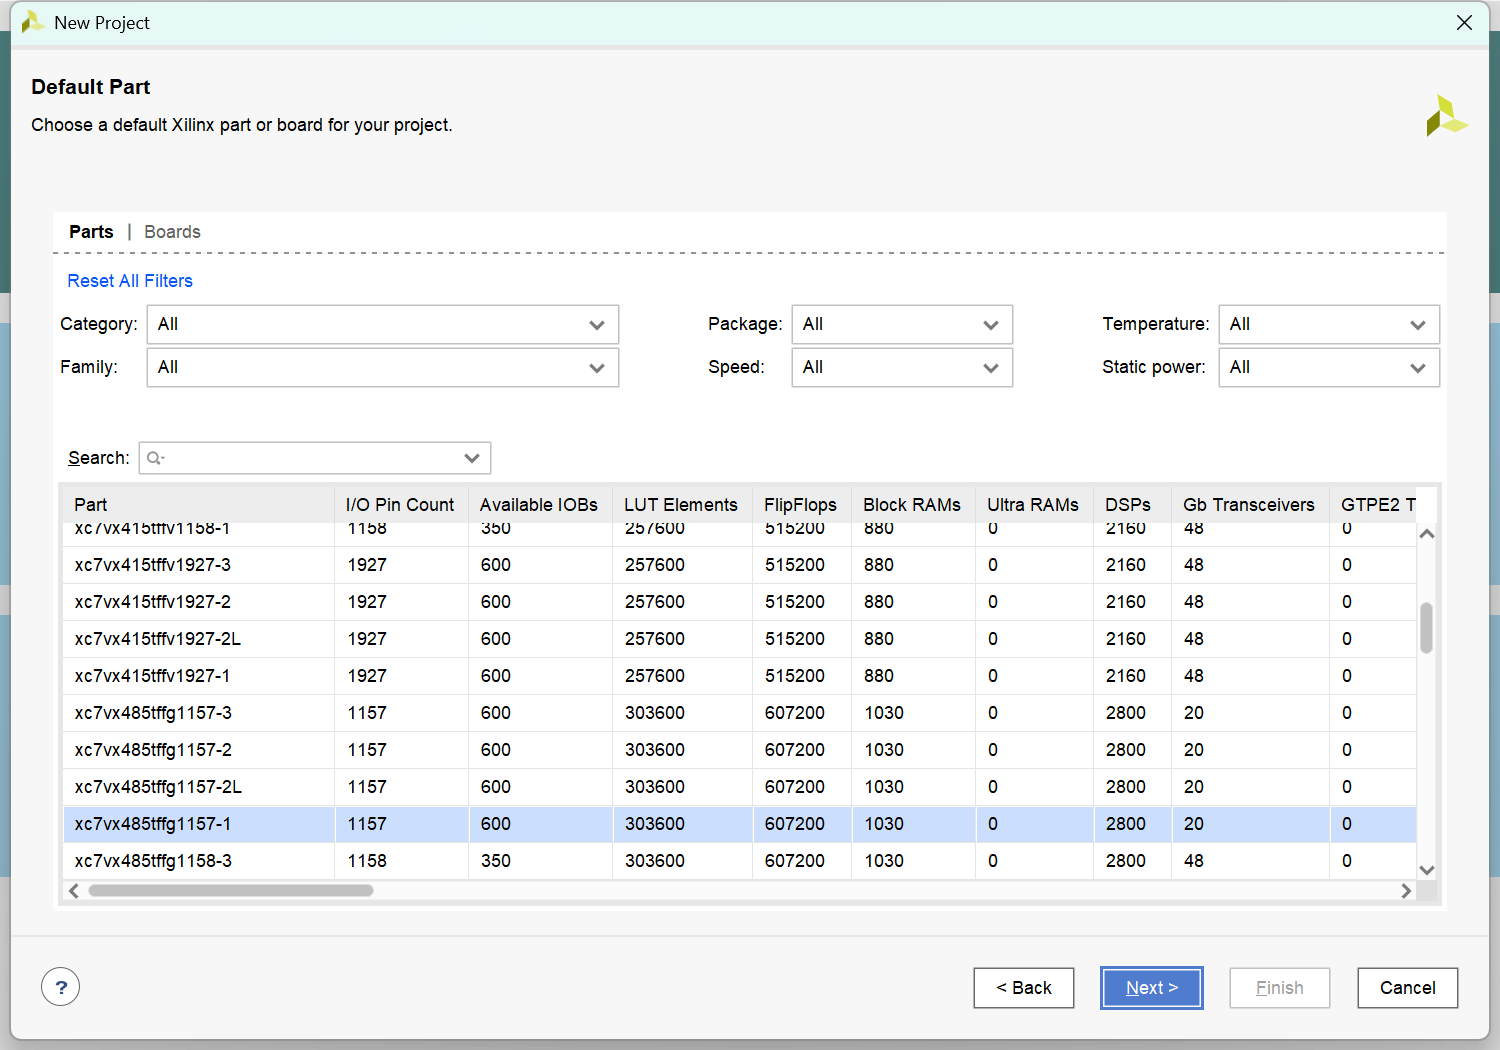Switch to the Boards tab
Viewport: 1500px width, 1050px height.
coord(172,232)
